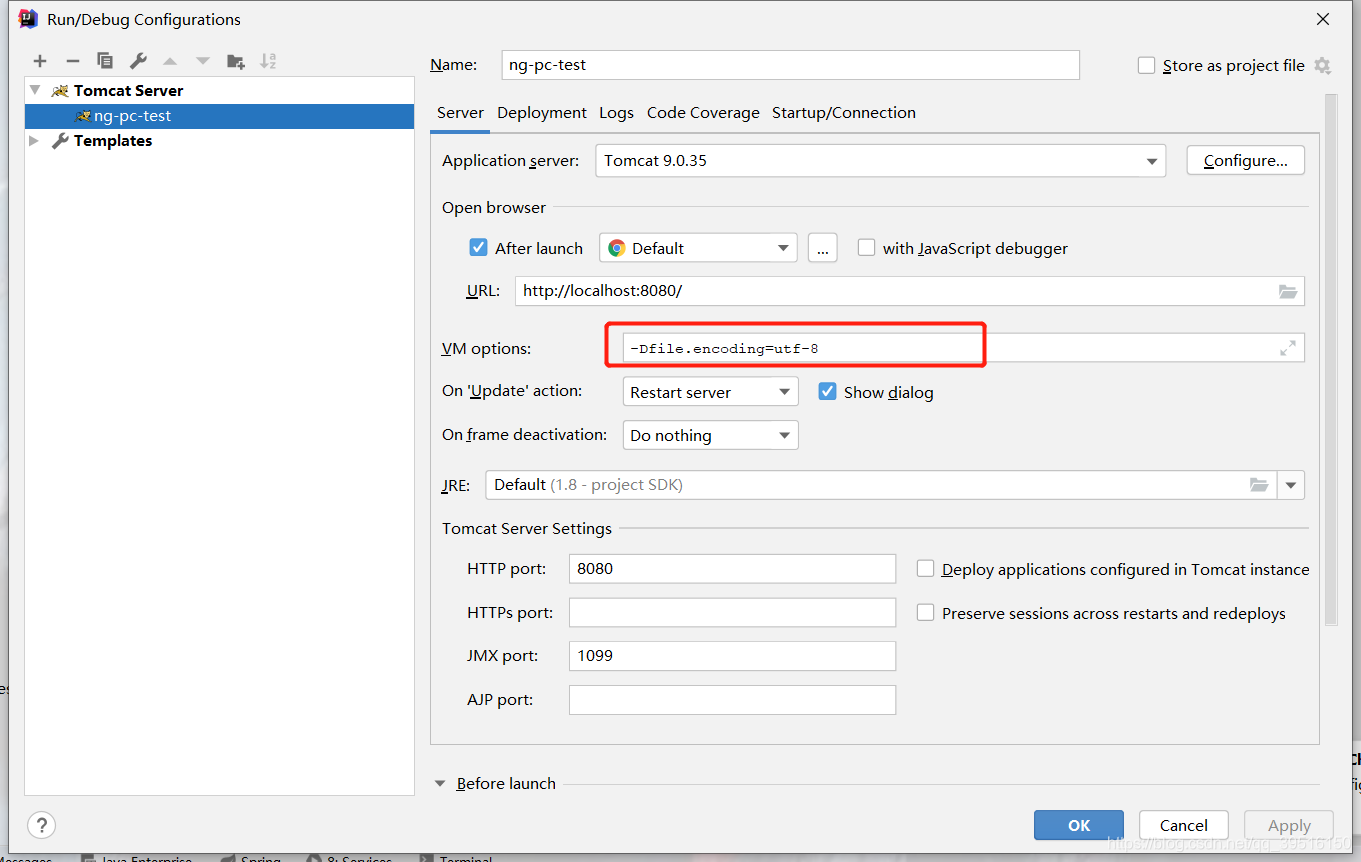Add a new configuration with plus icon
1361x862 pixels.
click(x=40, y=61)
